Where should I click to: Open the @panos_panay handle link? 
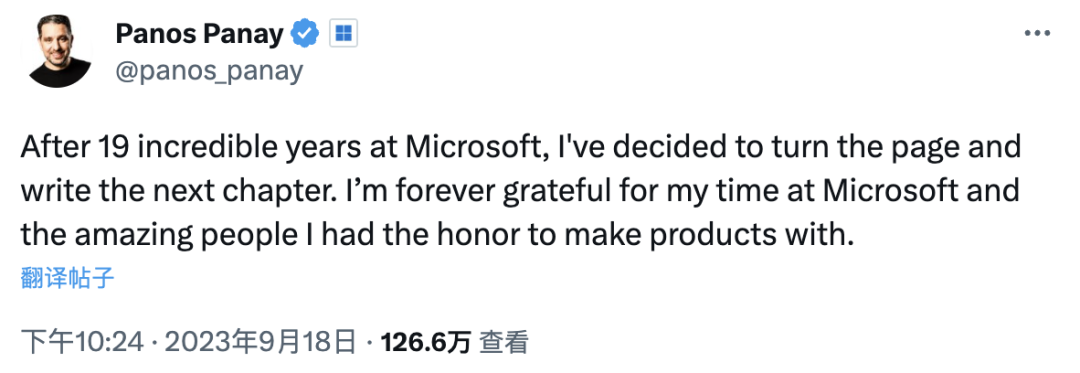click(209, 70)
